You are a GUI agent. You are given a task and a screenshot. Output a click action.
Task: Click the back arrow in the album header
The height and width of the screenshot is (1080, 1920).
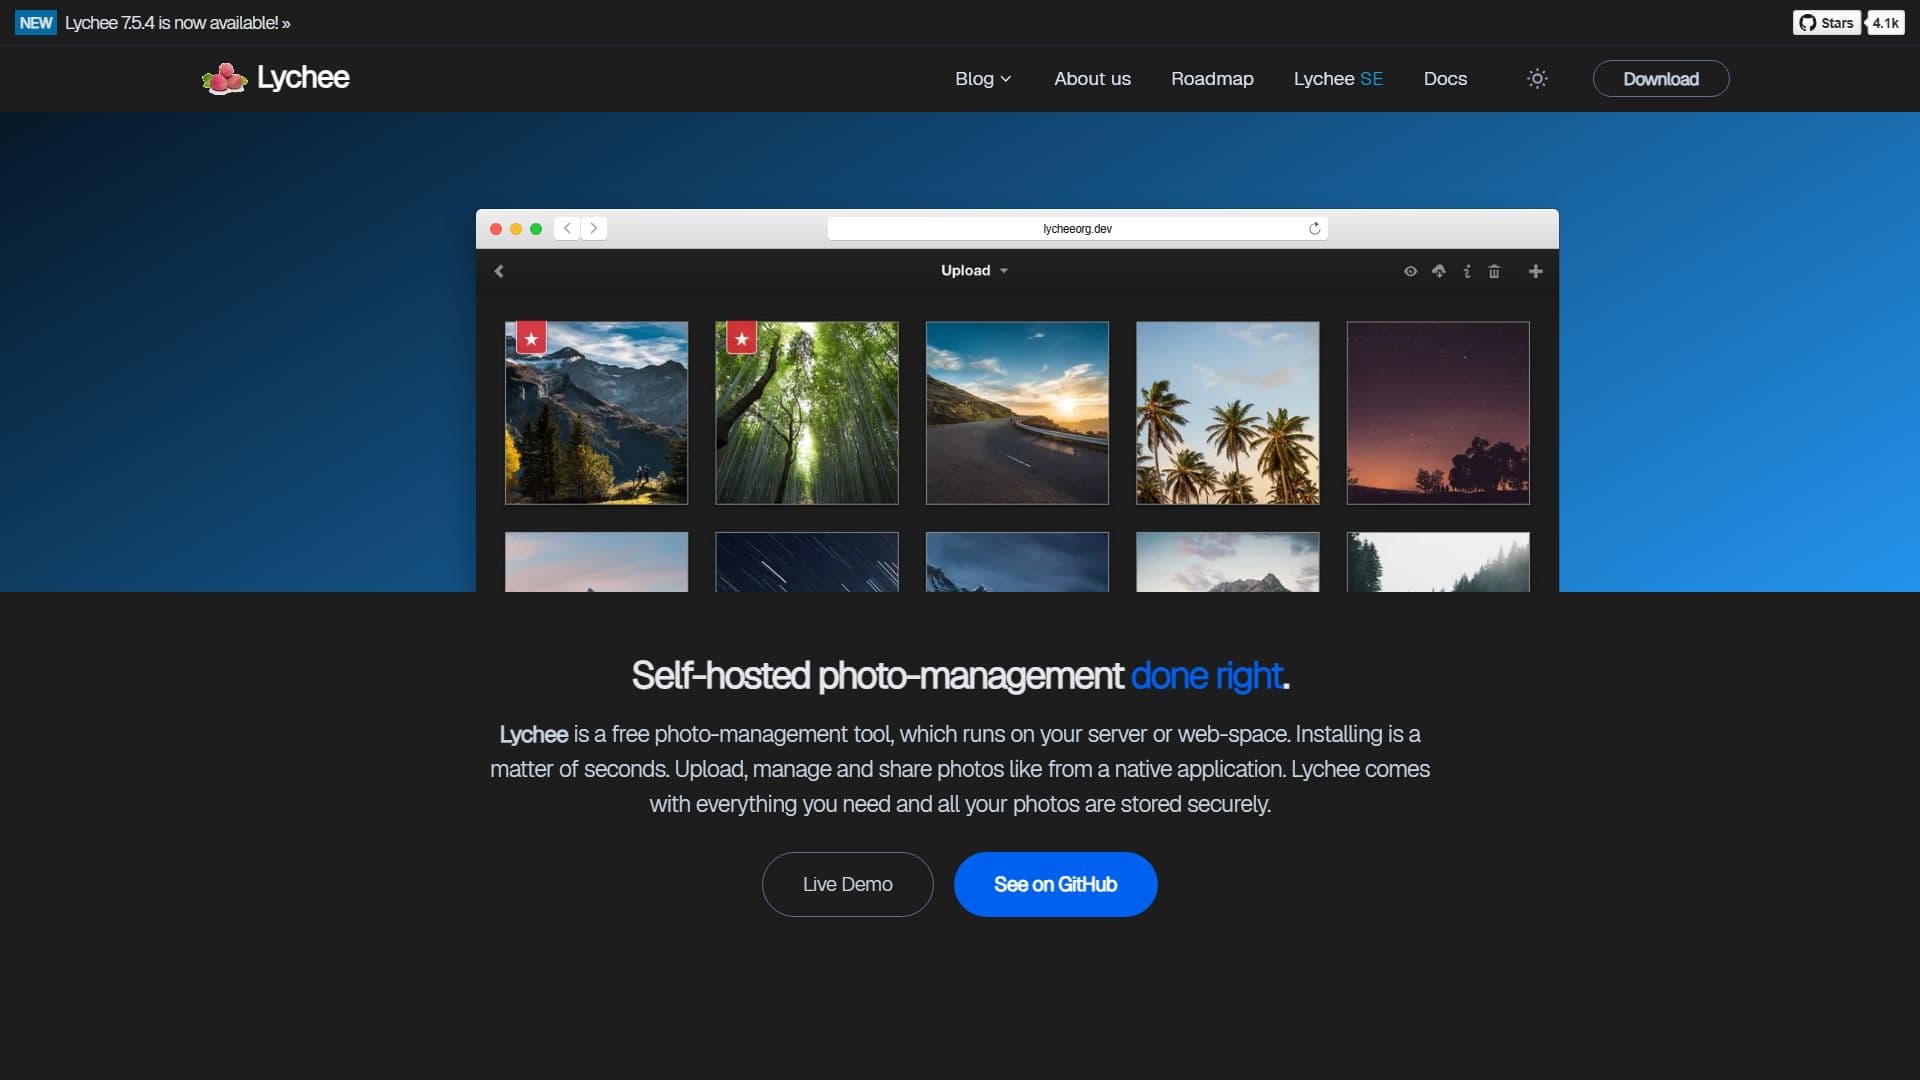(x=499, y=271)
